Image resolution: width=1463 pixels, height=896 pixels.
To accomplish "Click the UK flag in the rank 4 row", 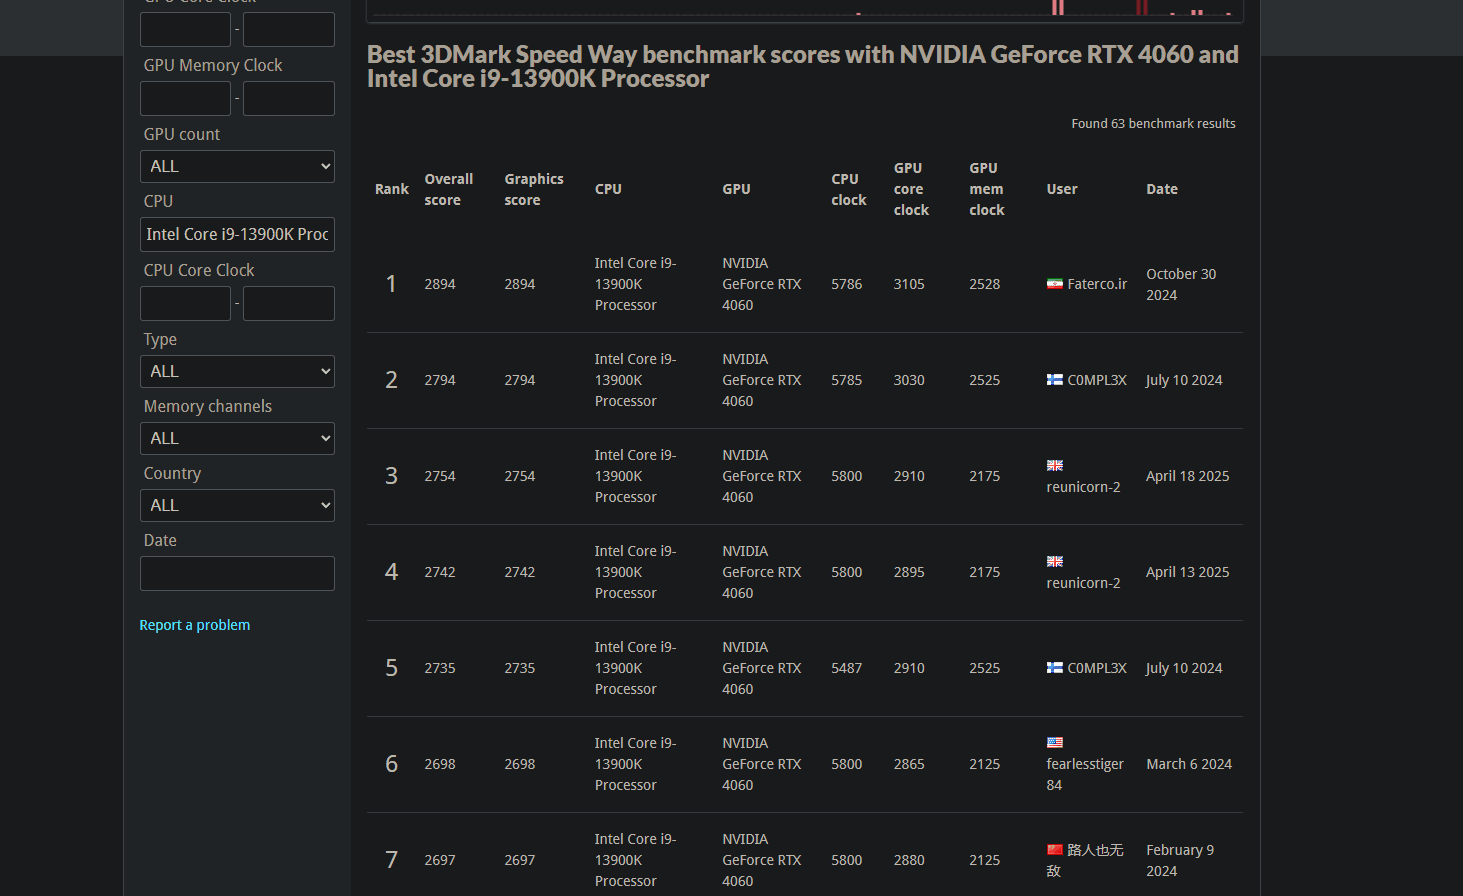I will point(1054,562).
